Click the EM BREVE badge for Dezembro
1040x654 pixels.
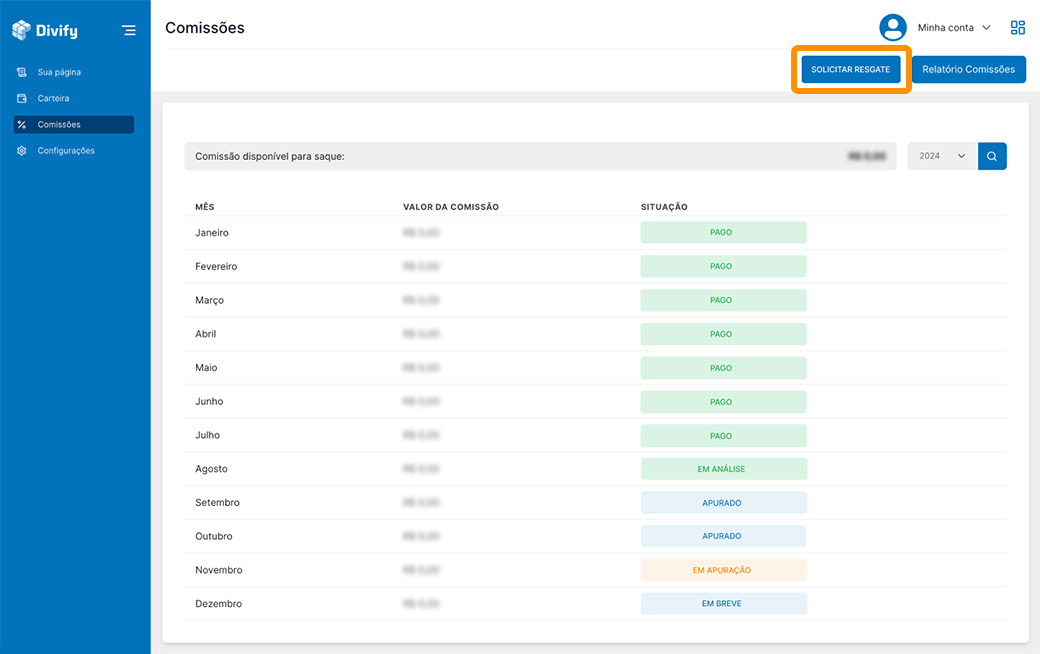(722, 604)
